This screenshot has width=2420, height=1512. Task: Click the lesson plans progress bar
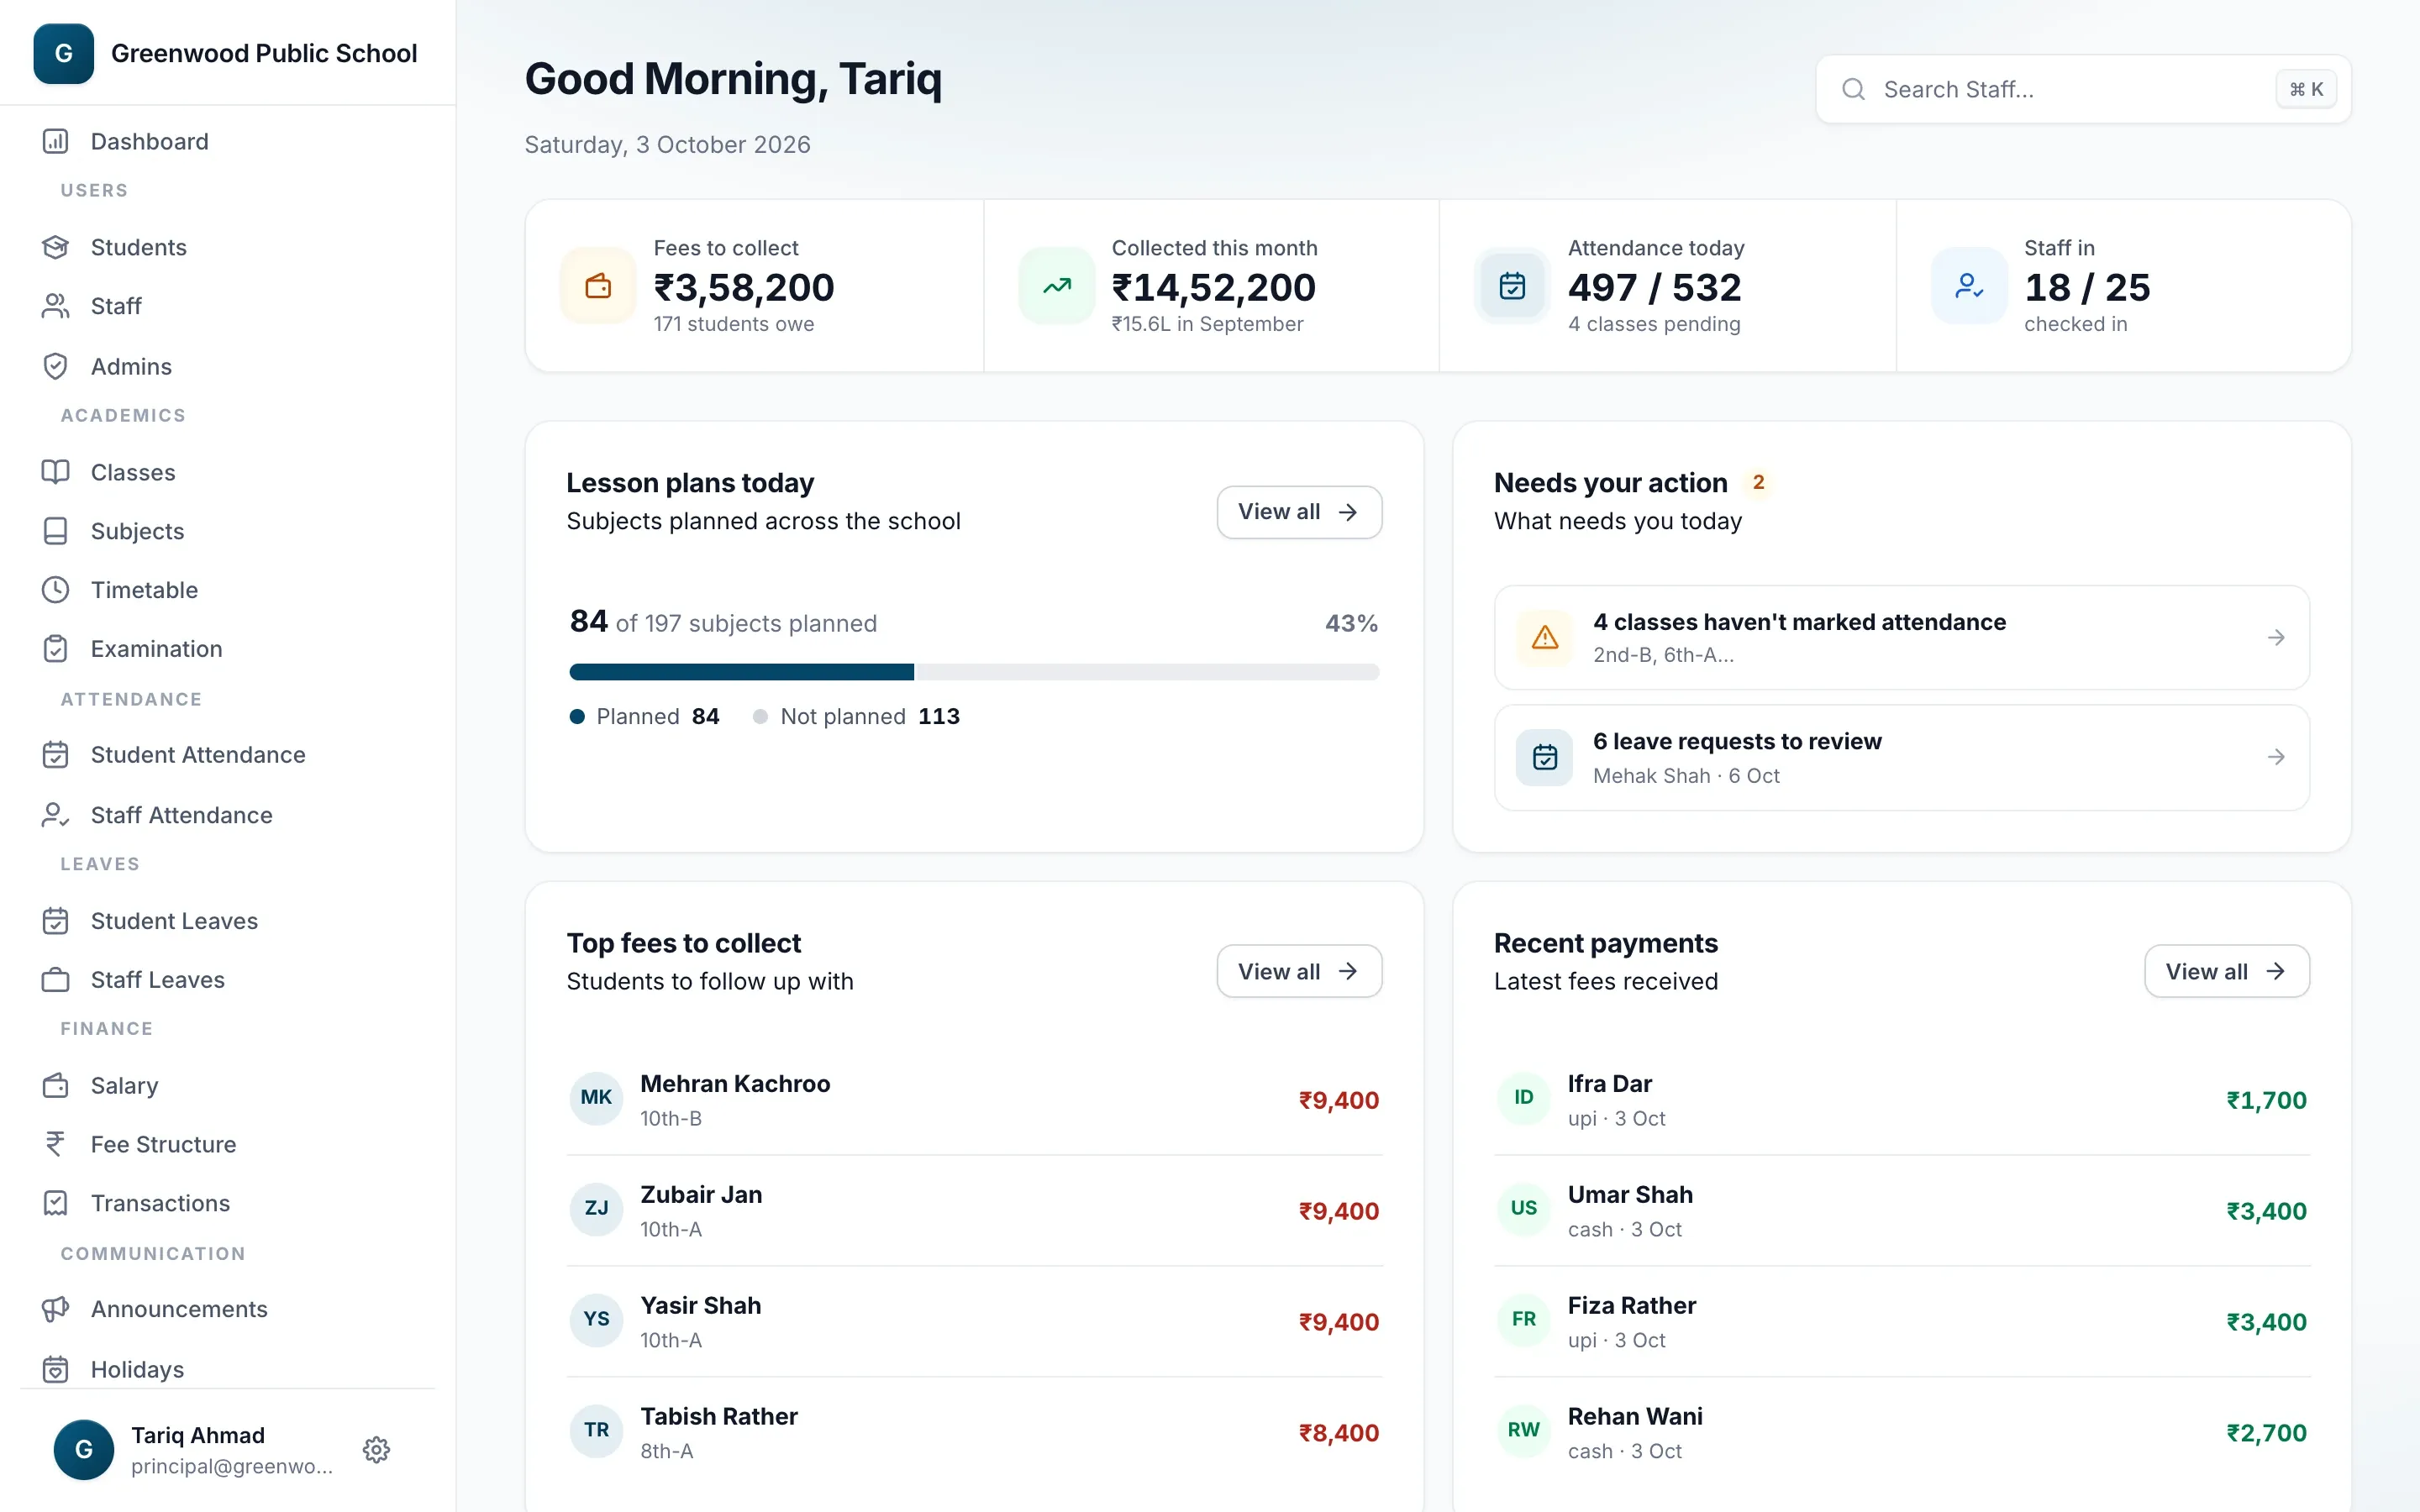tap(974, 672)
